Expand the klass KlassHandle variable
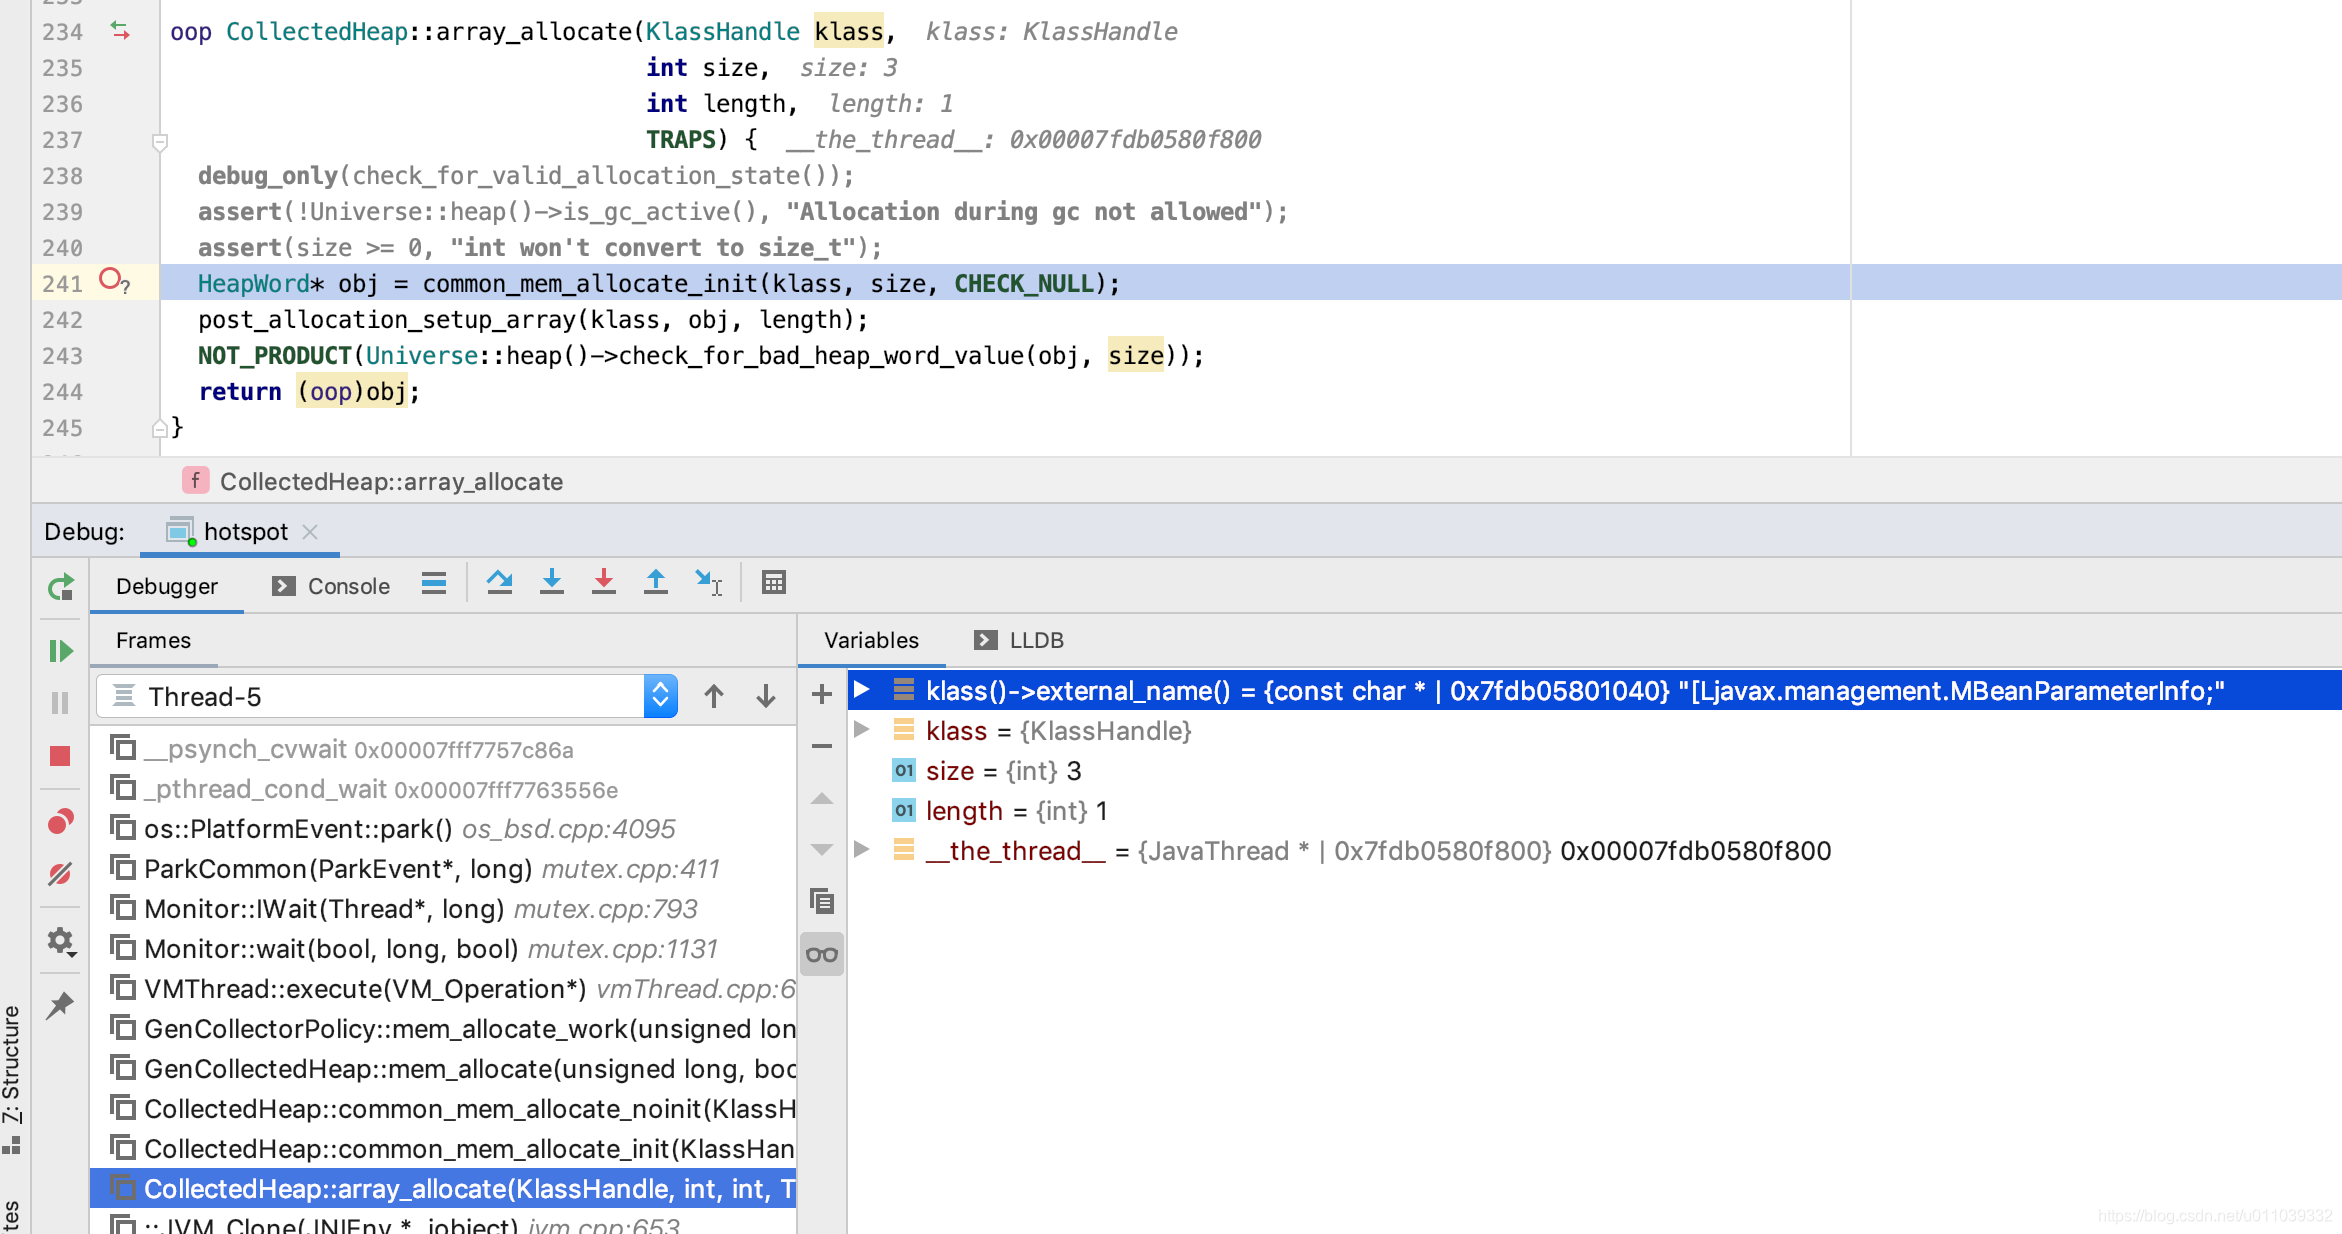The width and height of the screenshot is (2342, 1234). [x=861, y=730]
